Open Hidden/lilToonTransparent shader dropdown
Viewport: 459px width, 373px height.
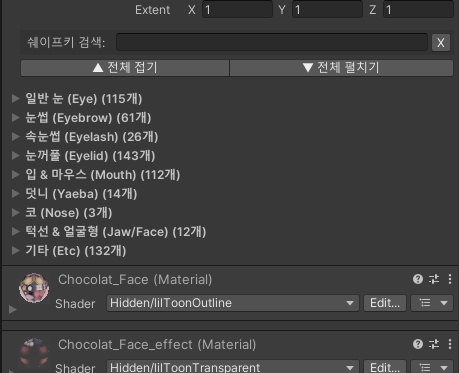pyautogui.click(x=233, y=367)
